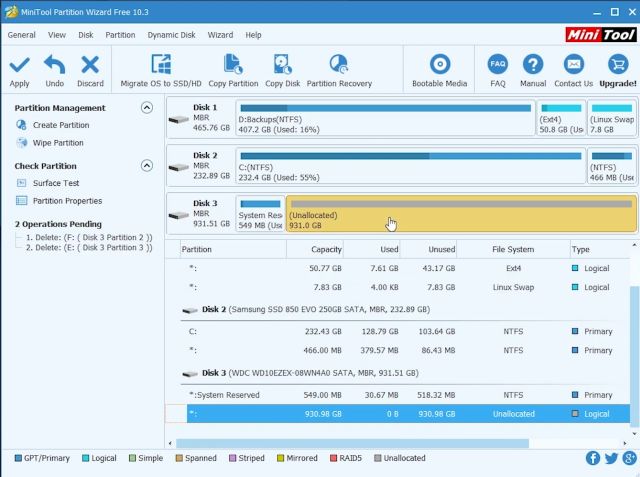Choose Wipe Partition in the sidebar
This screenshot has width=640, height=477.
coord(58,143)
